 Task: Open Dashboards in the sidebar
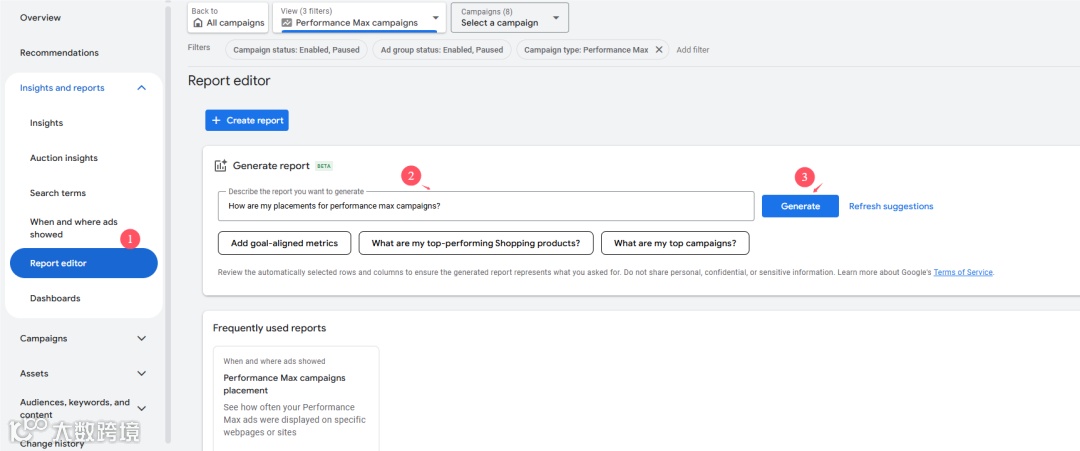click(x=55, y=298)
